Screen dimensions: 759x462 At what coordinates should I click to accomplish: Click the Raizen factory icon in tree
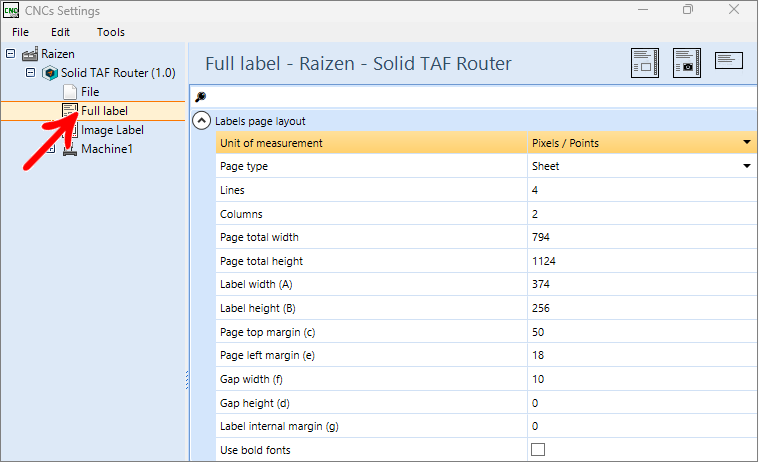(x=30, y=54)
